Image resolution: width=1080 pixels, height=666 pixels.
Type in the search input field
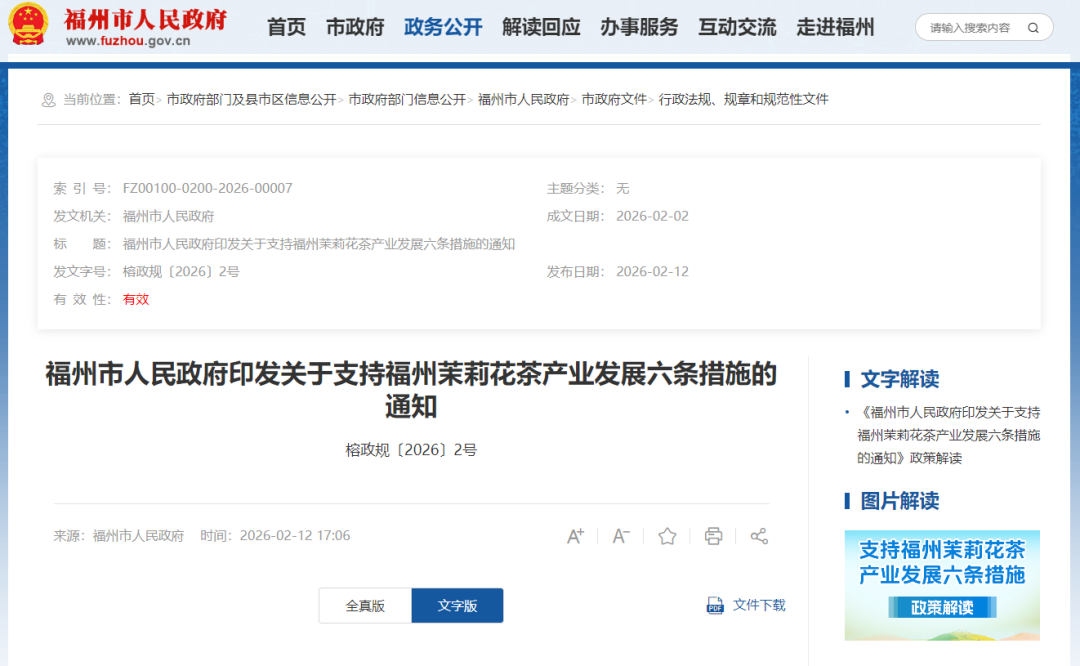(970, 28)
